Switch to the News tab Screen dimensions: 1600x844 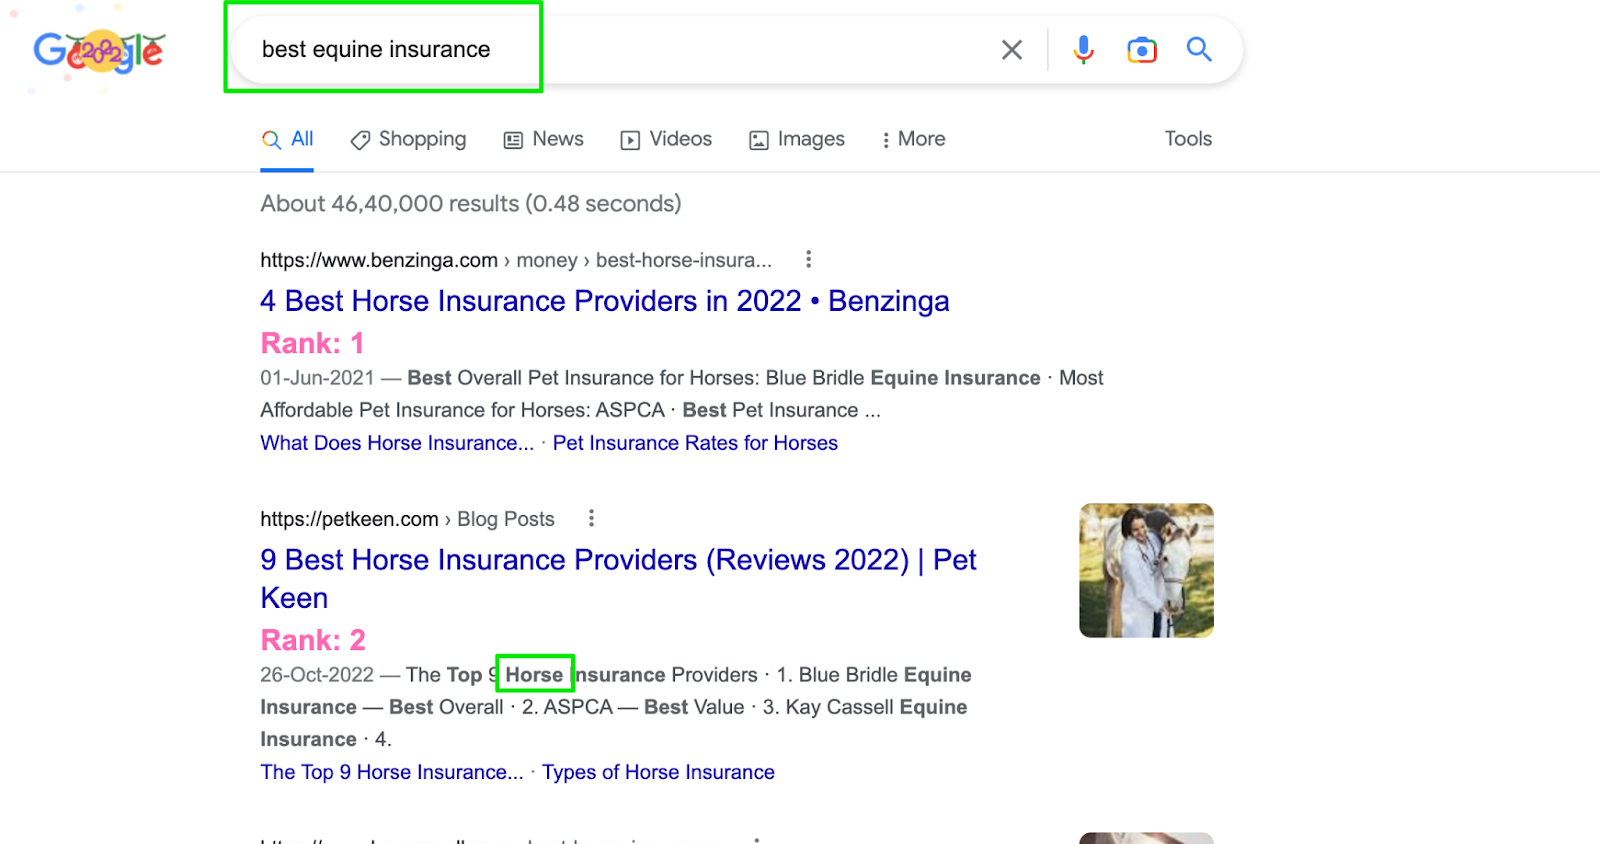pos(543,139)
